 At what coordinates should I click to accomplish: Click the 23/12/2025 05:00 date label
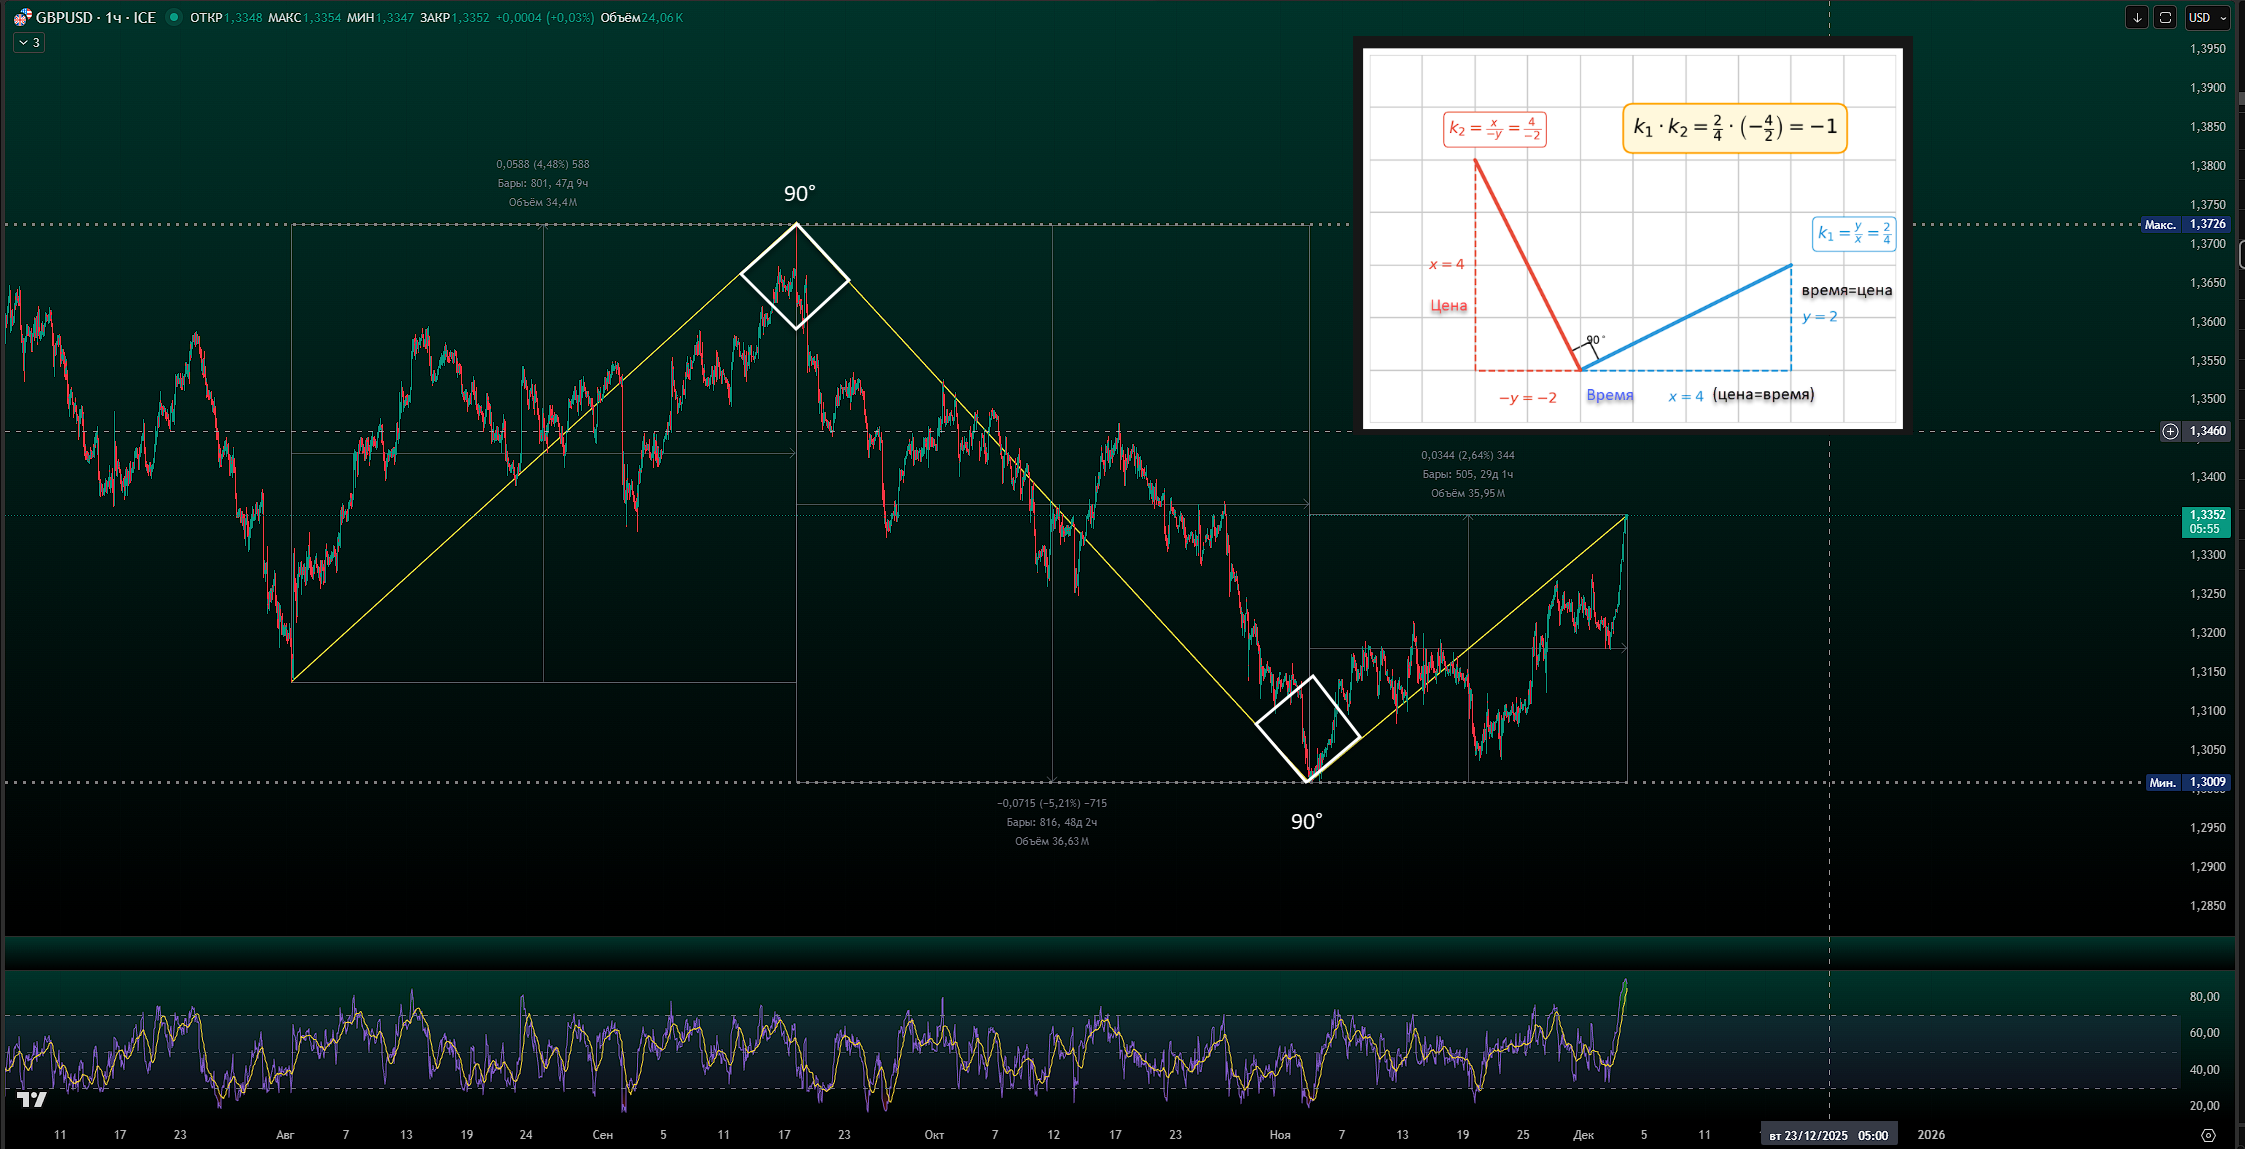(1829, 1135)
